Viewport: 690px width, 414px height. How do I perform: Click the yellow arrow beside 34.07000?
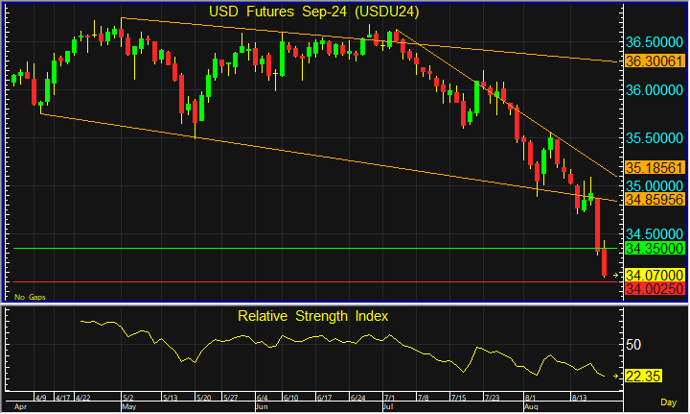click(616, 275)
